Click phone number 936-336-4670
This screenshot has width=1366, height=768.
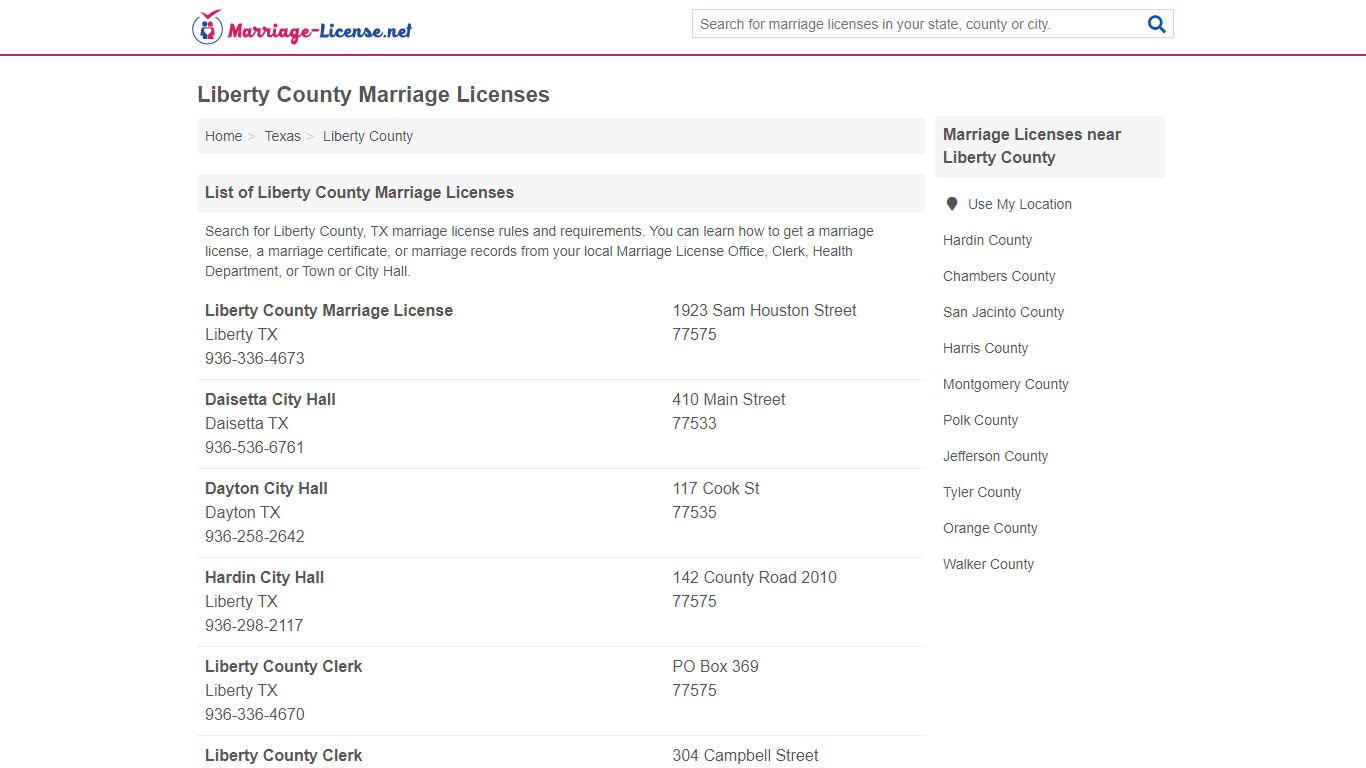(254, 714)
